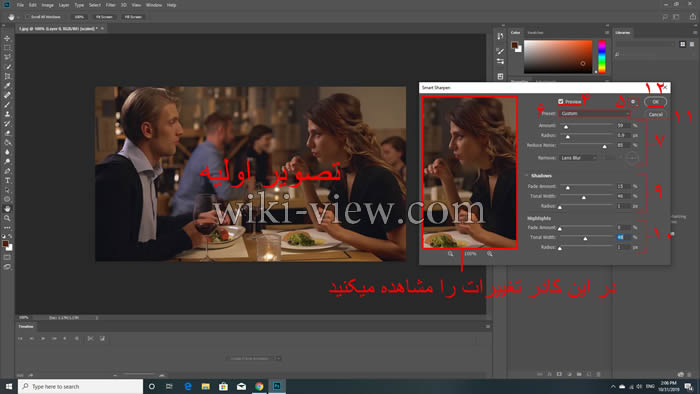Select the Crop tool
The width and height of the screenshot is (700, 394).
point(7,76)
